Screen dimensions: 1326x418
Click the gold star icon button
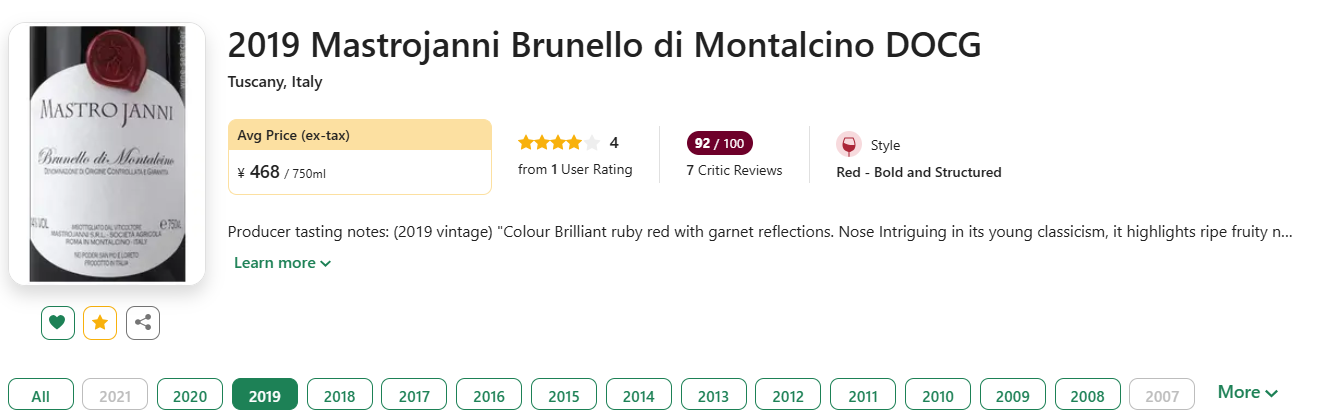tap(100, 322)
